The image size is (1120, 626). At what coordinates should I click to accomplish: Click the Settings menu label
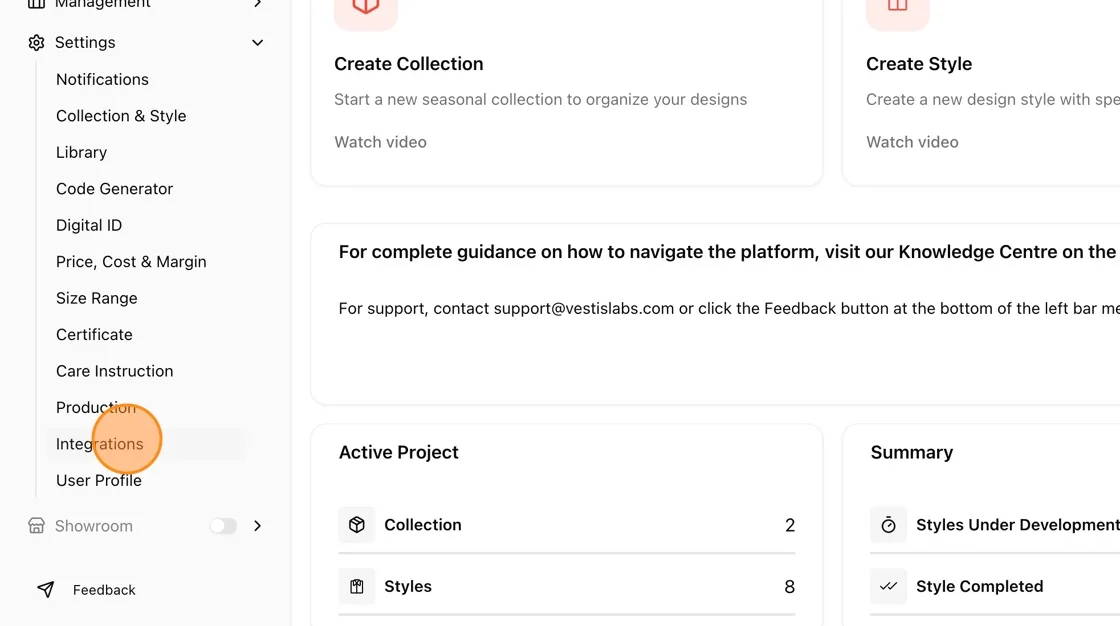tap(85, 43)
